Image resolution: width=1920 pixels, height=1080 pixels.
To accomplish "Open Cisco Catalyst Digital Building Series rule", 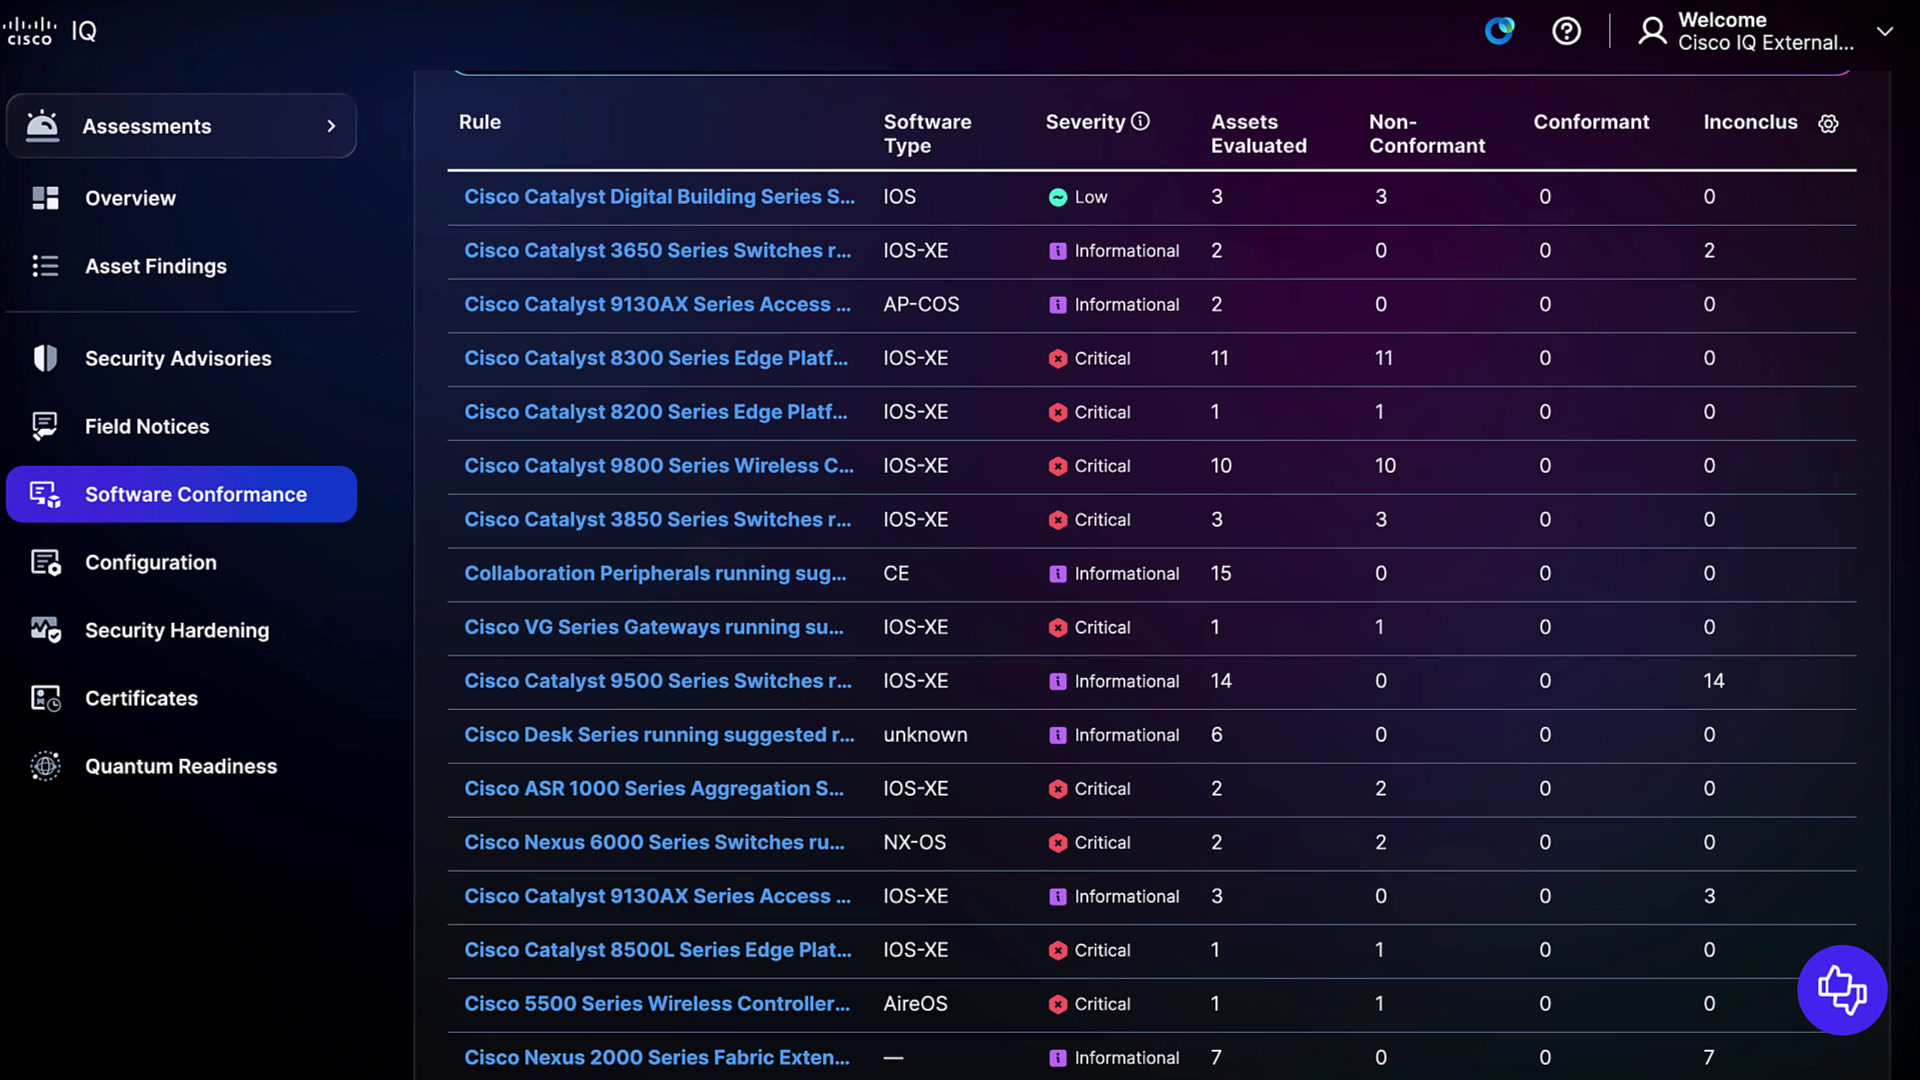I will [659, 197].
